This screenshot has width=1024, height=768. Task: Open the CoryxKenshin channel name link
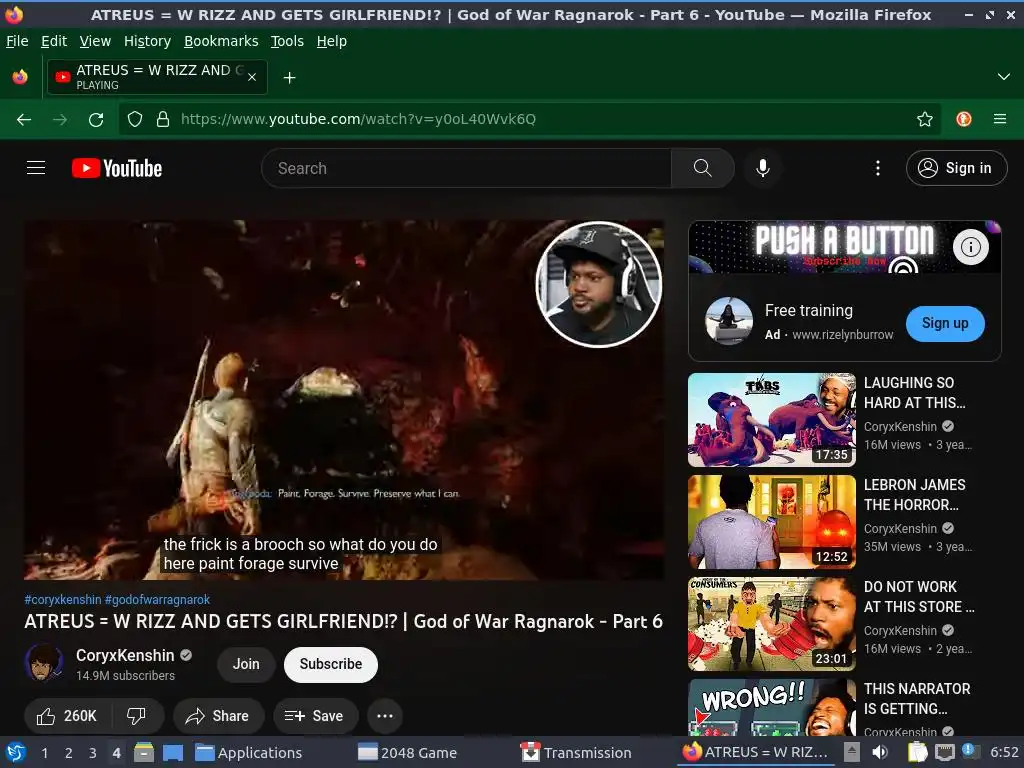click(x=125, y=655)
